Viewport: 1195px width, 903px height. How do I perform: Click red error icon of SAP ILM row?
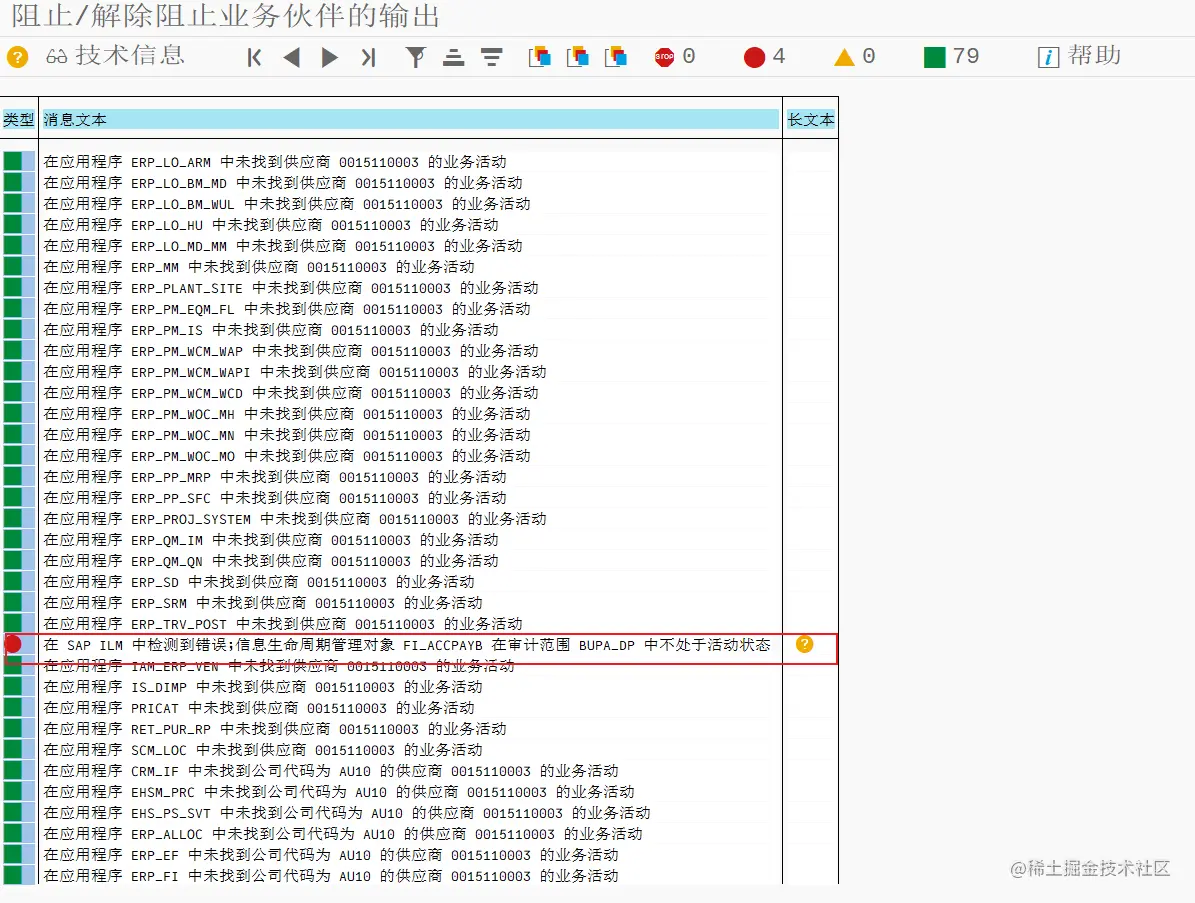(x=13, y=645)
